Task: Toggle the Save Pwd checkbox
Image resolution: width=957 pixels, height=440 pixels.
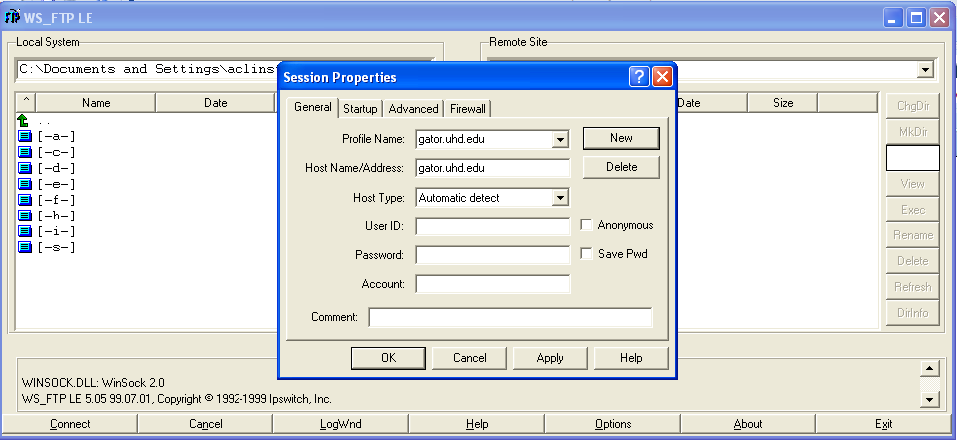Action: pos(587,254)
